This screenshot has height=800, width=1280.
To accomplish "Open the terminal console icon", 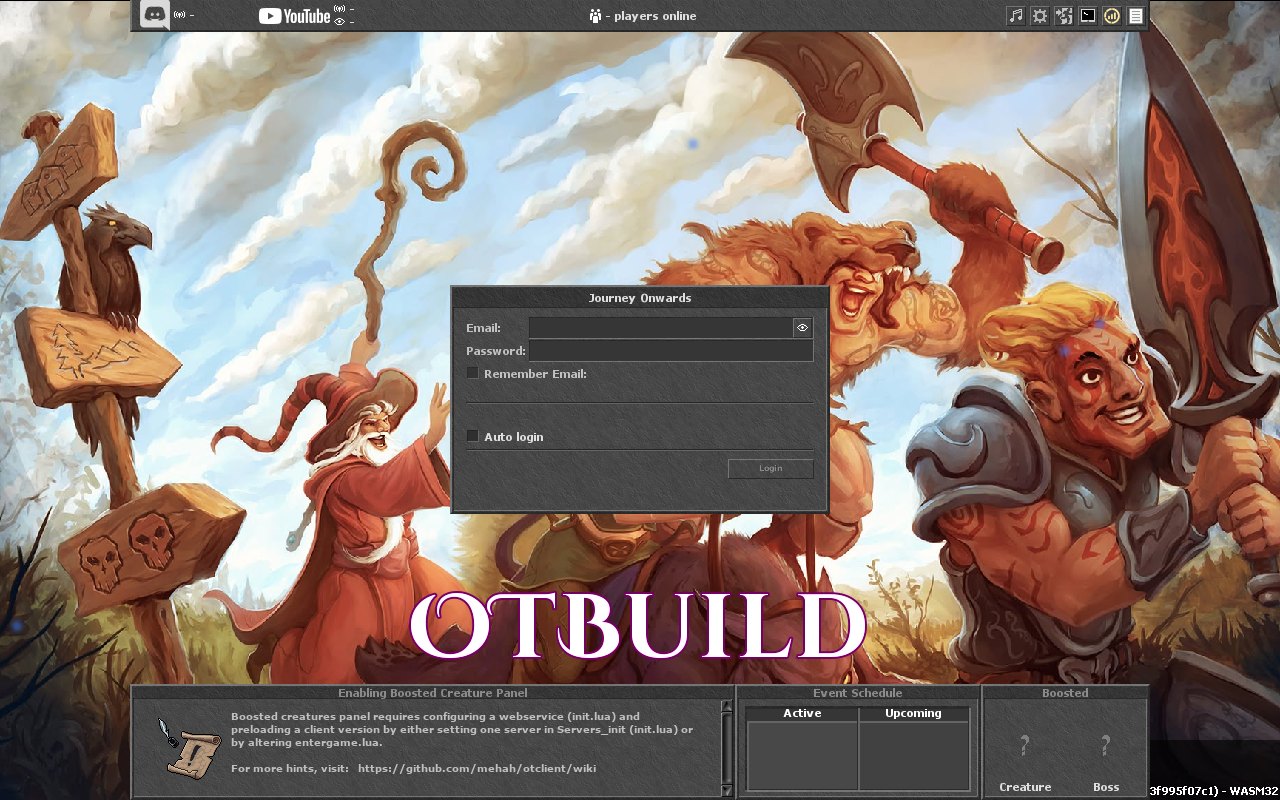I will point(1088,16).
